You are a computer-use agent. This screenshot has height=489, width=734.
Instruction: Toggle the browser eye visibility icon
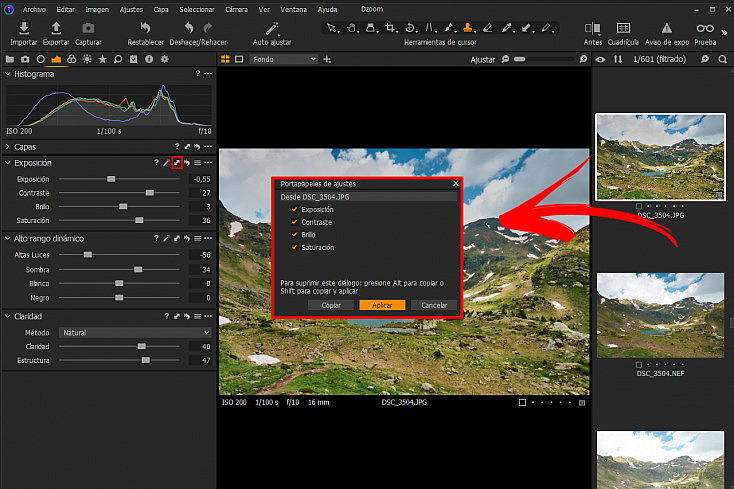(x=600, y=59)
